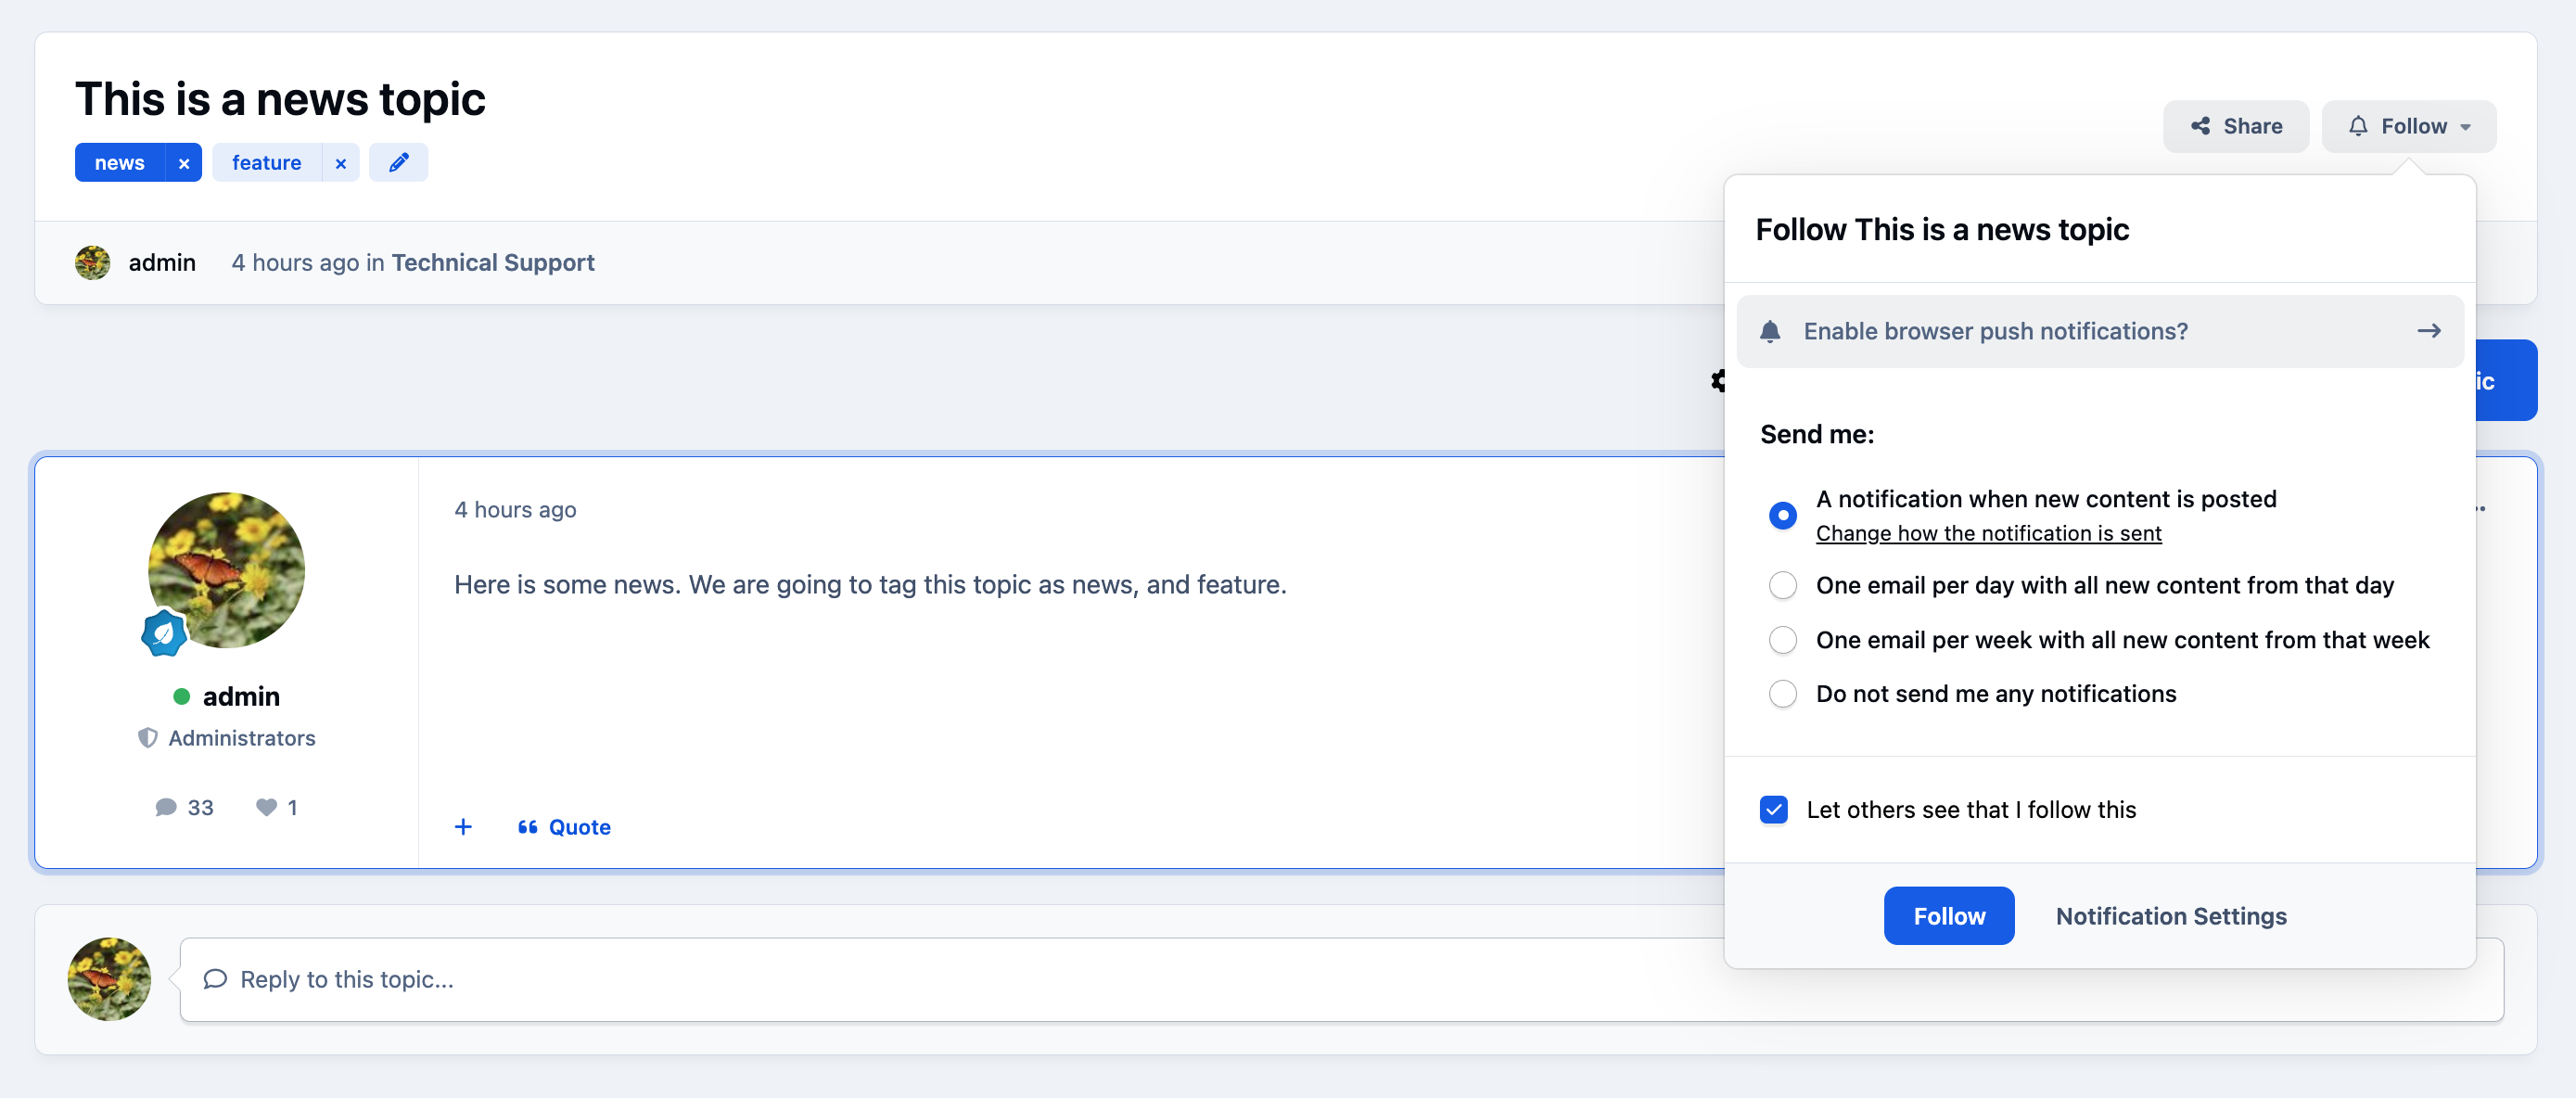Viewport: 2576px width, 1098px height.
Task: Select one email per day option
Action: click(1782, 585)
